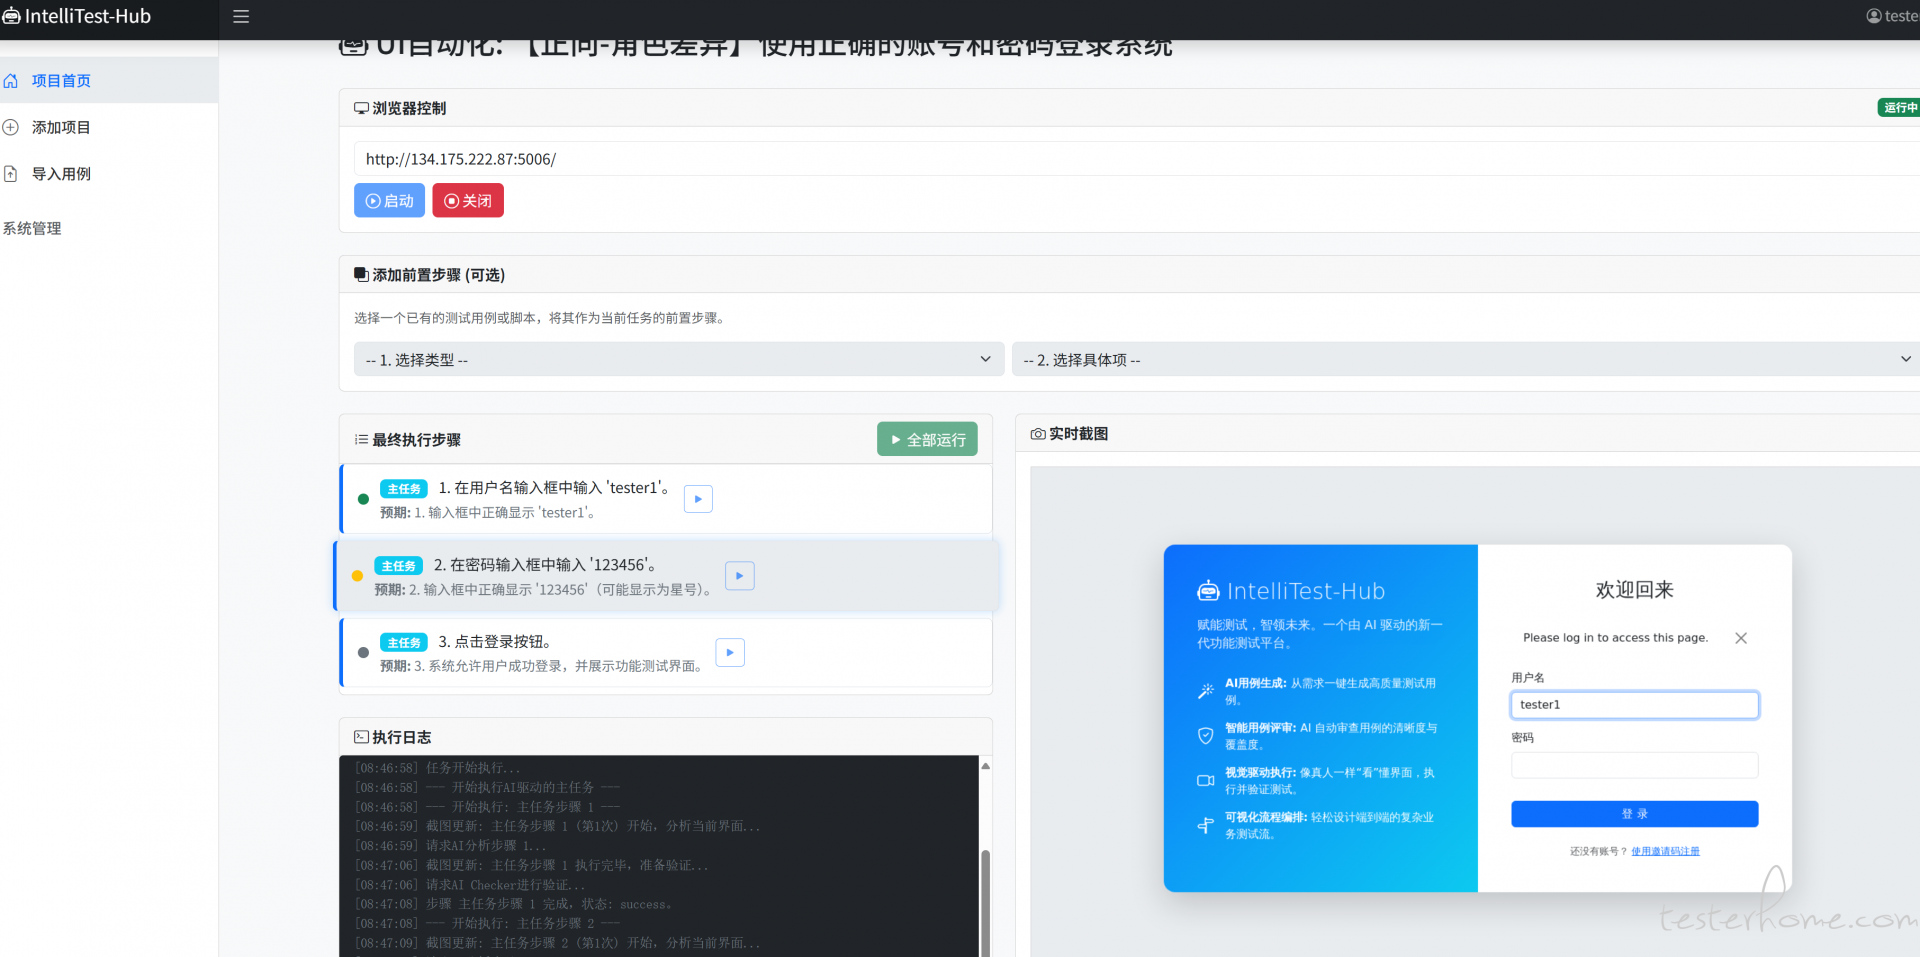The image size is (1920, 957).
Task: Open 添加项目 in the sidebar menu
Action: pos(61,127)
